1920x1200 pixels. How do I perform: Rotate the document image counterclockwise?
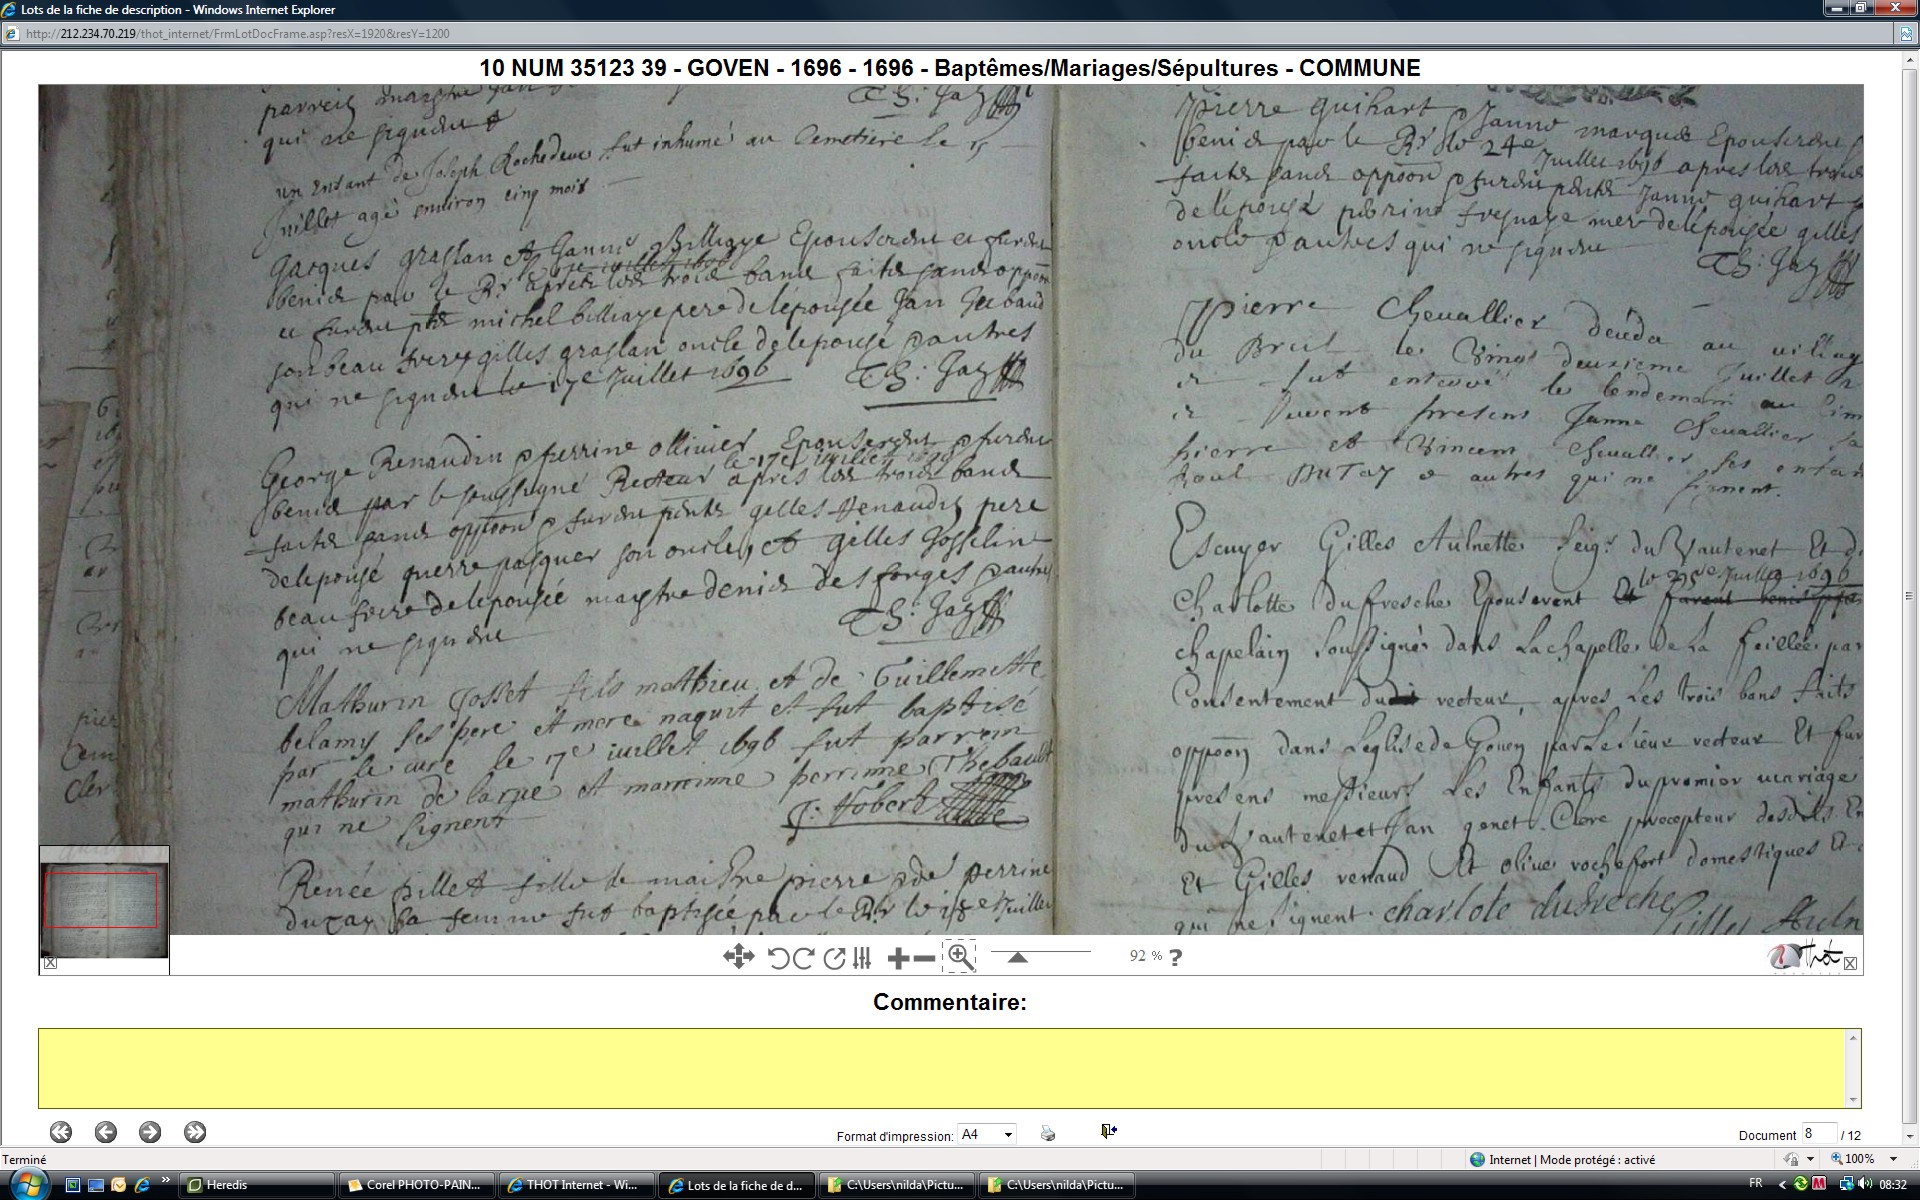[779, 958]
